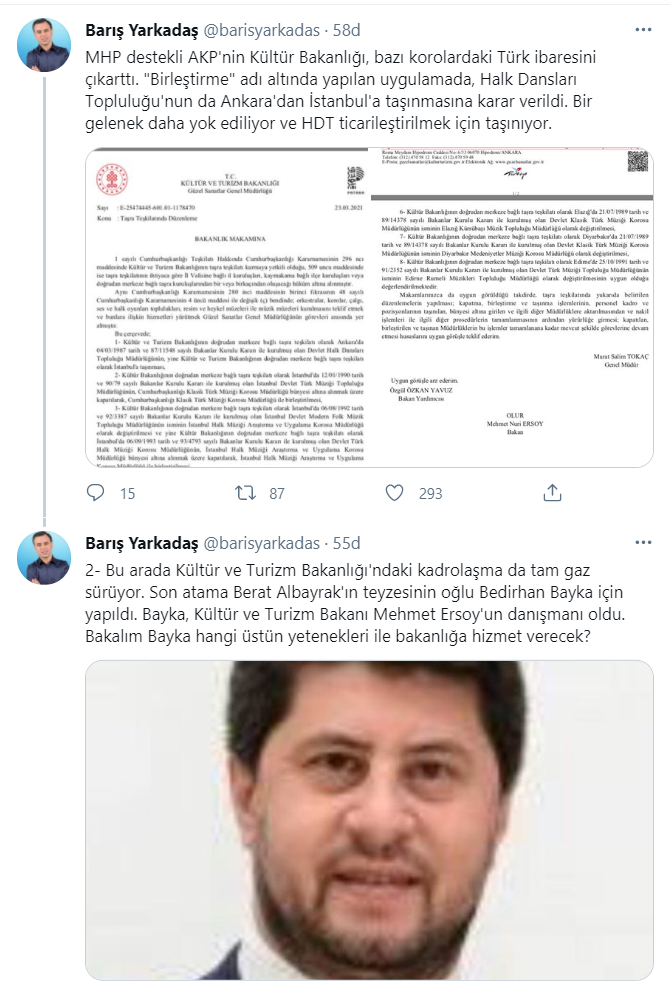Open @barisyarkadas handle on second tweet

262,543
